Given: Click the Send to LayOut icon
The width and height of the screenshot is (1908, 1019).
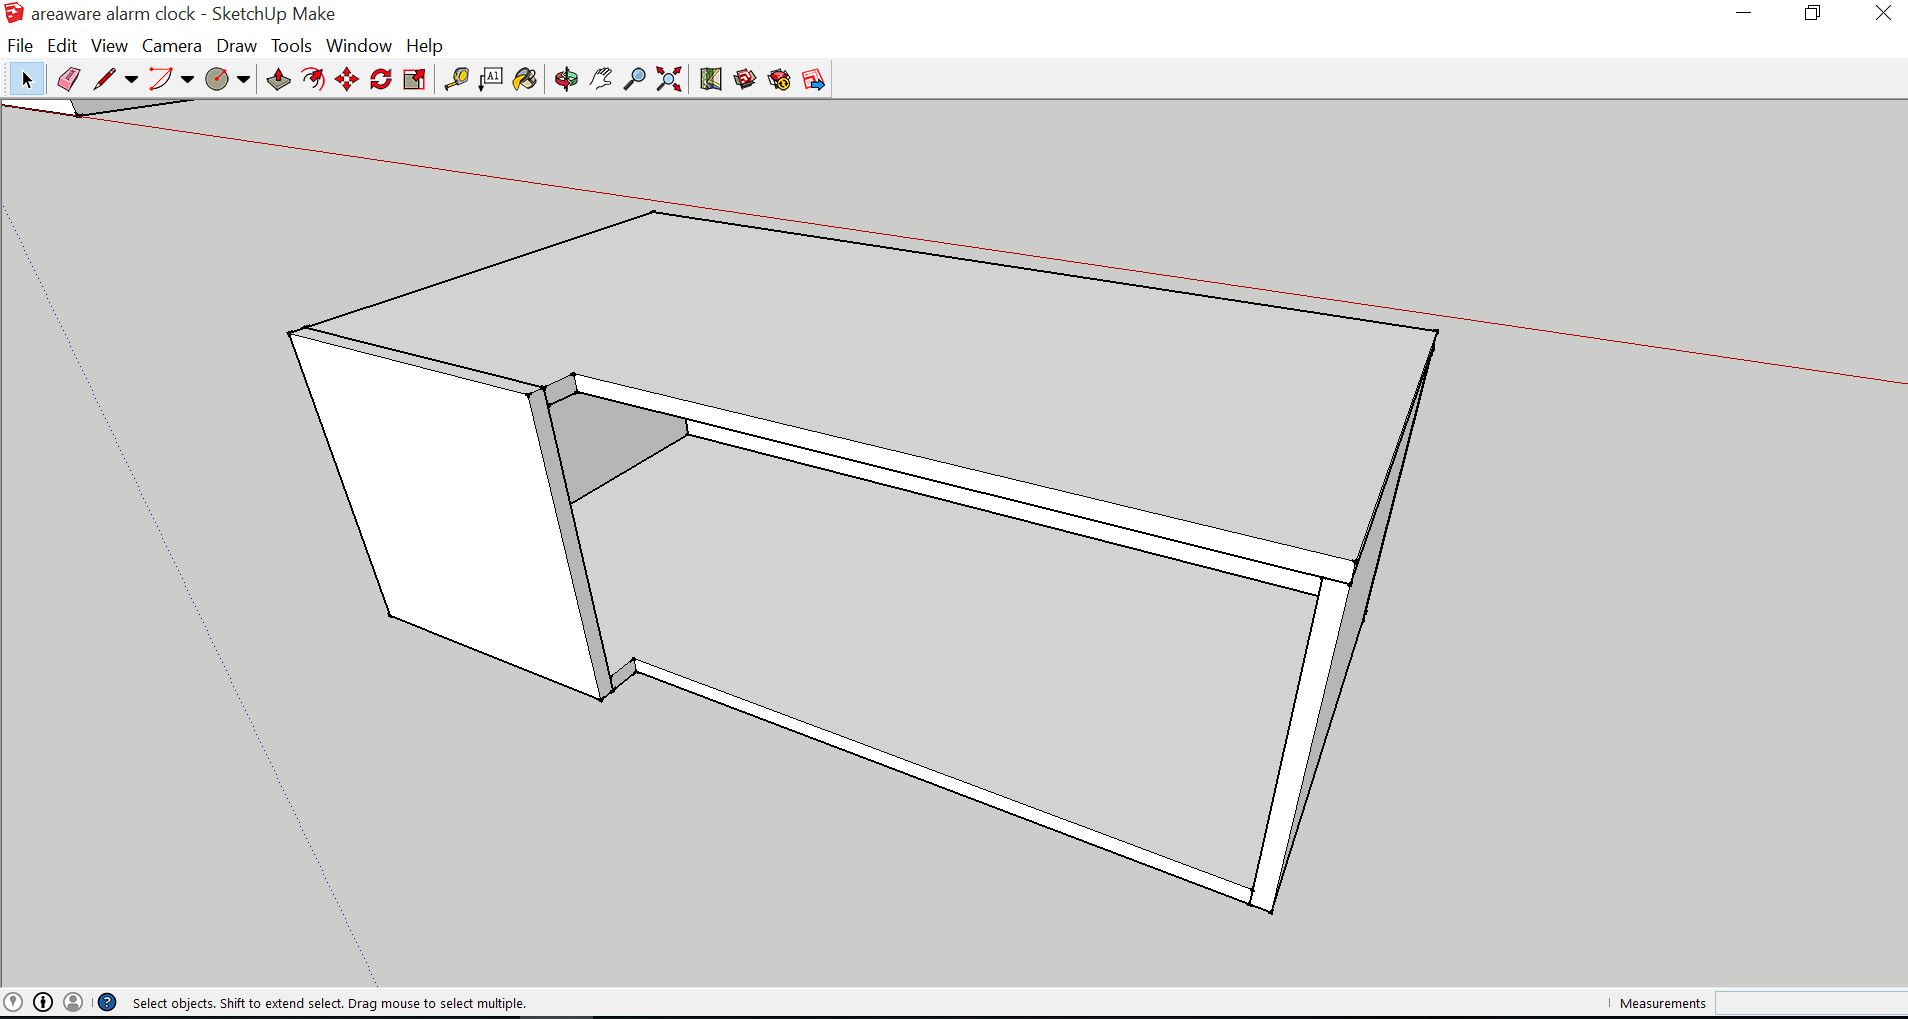Looking at the screenshot, I should tap(813, 79).
